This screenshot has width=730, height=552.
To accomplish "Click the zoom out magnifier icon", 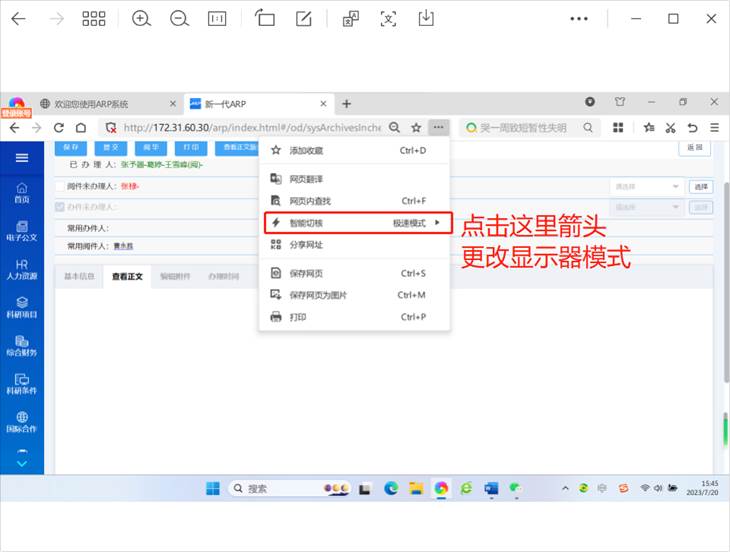I will 179,18.
